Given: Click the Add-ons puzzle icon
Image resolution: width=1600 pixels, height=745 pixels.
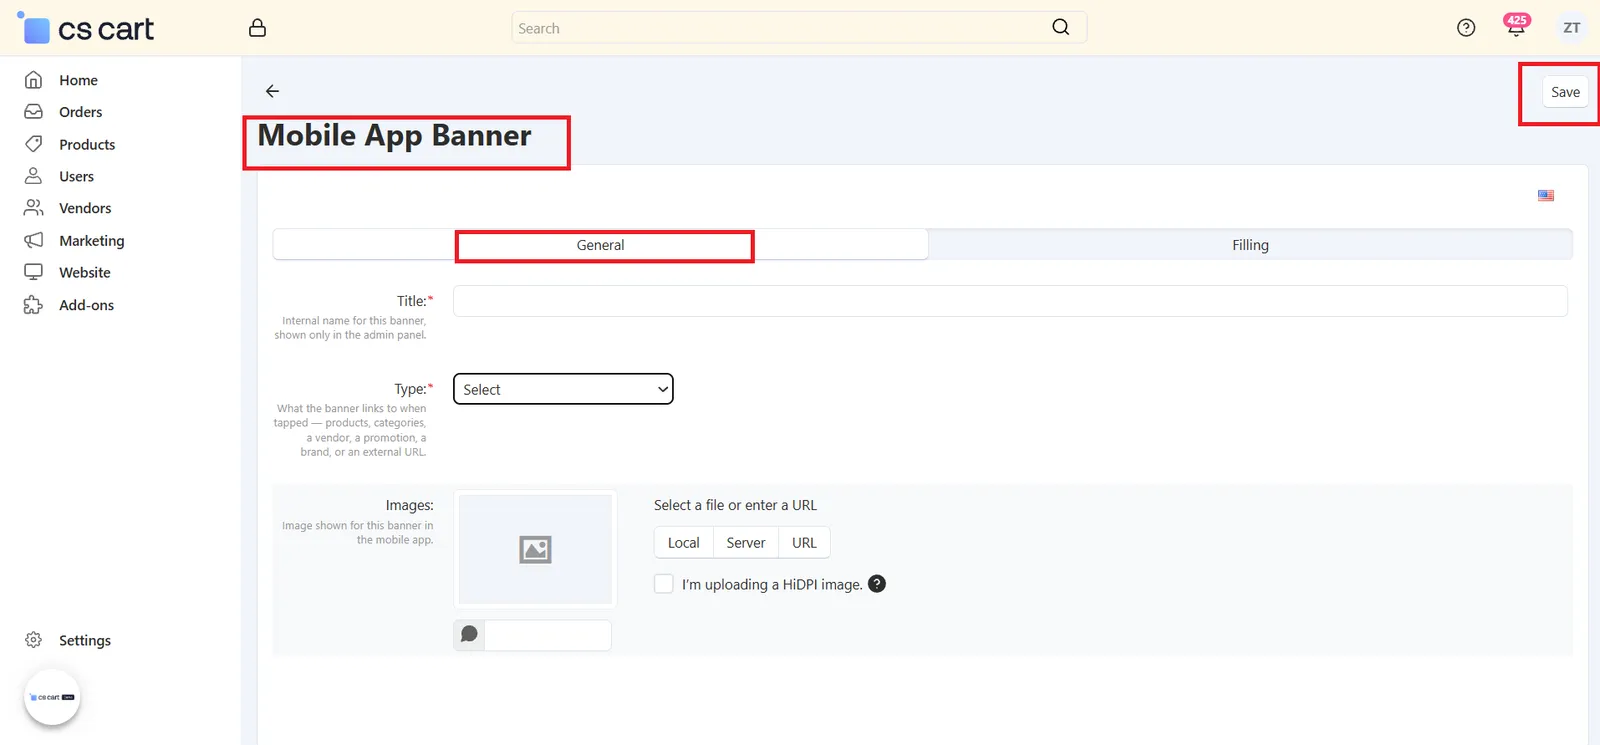Looking at the screenshot, I should (x=33, y=305).
